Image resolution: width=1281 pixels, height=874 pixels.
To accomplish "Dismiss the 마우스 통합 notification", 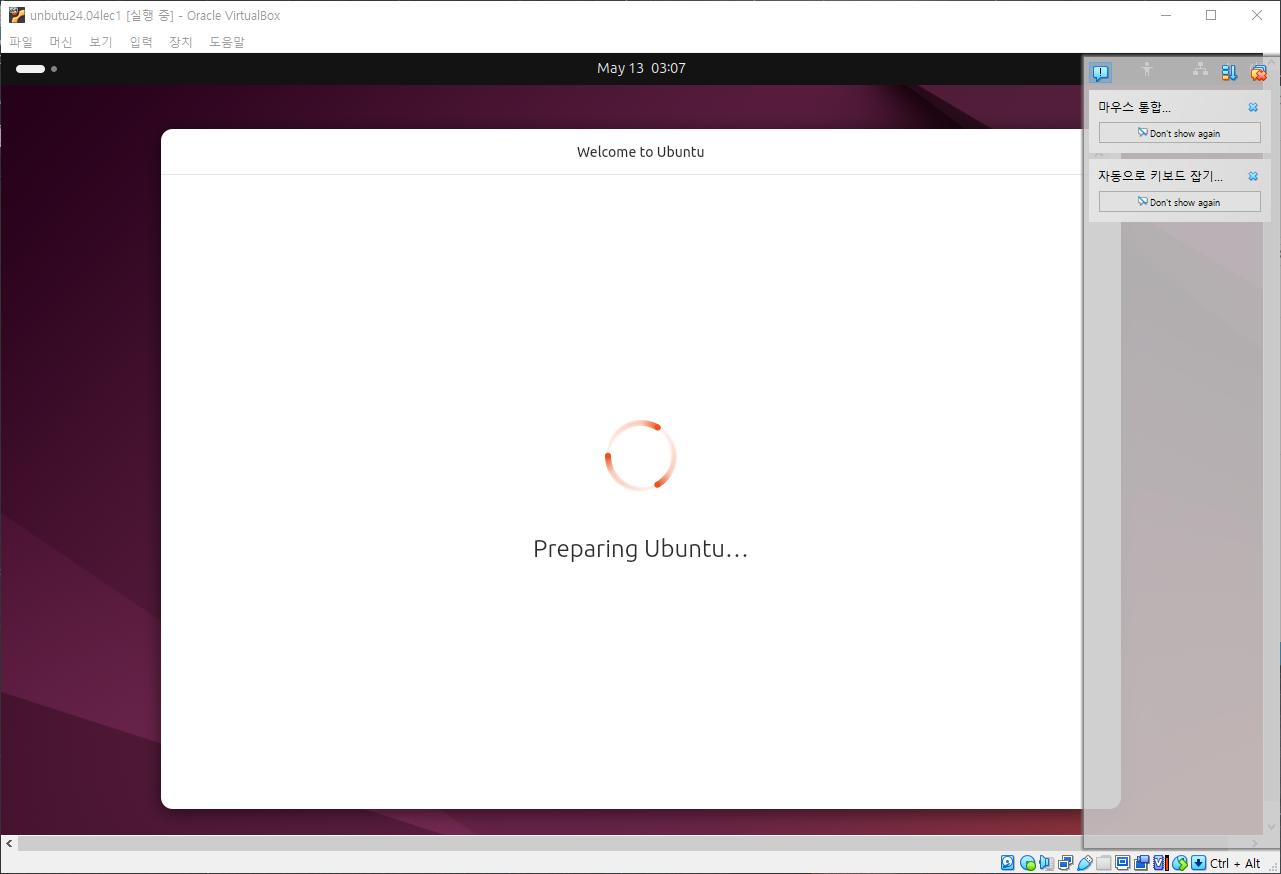I will pyautogui.click(x=1253, y=107).
